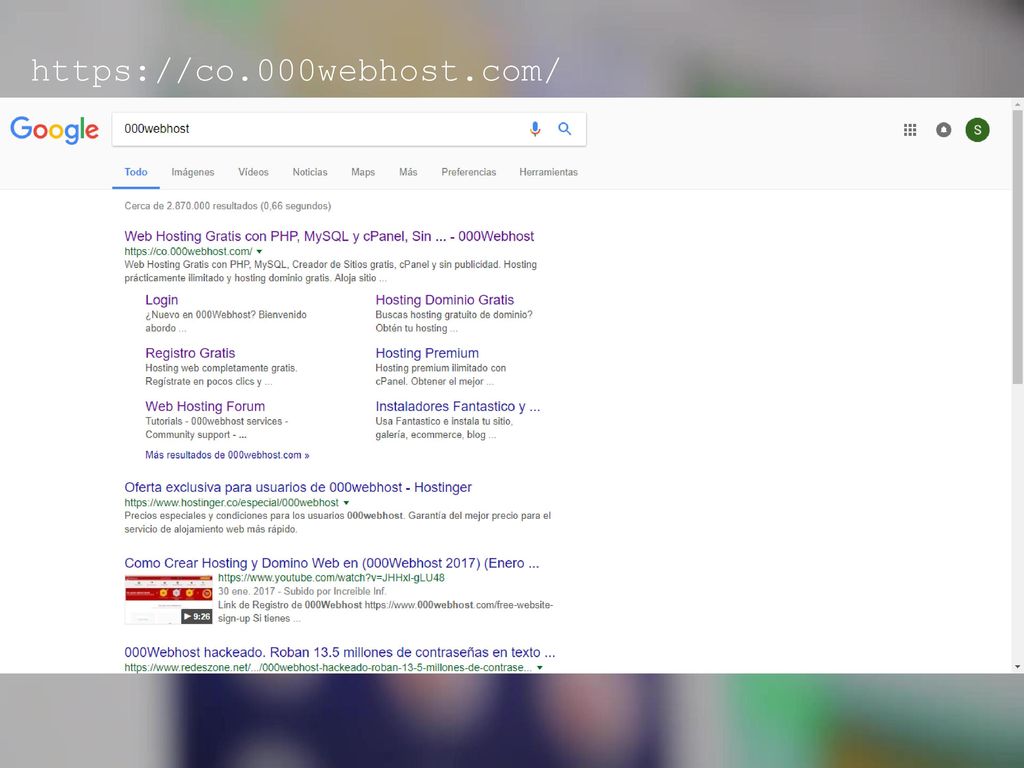
Task: Open the Oferta exclusiva Hostinger result
Action: (x=298, y=487)
